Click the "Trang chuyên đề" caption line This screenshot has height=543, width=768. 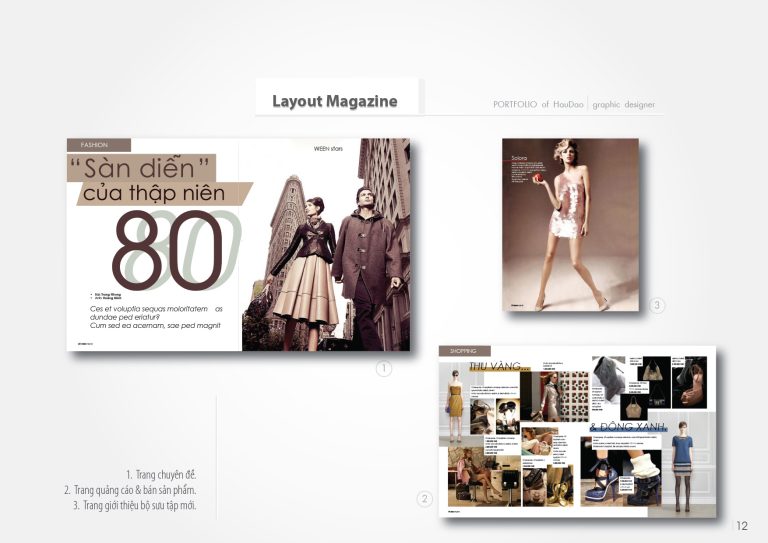[160, 473]
